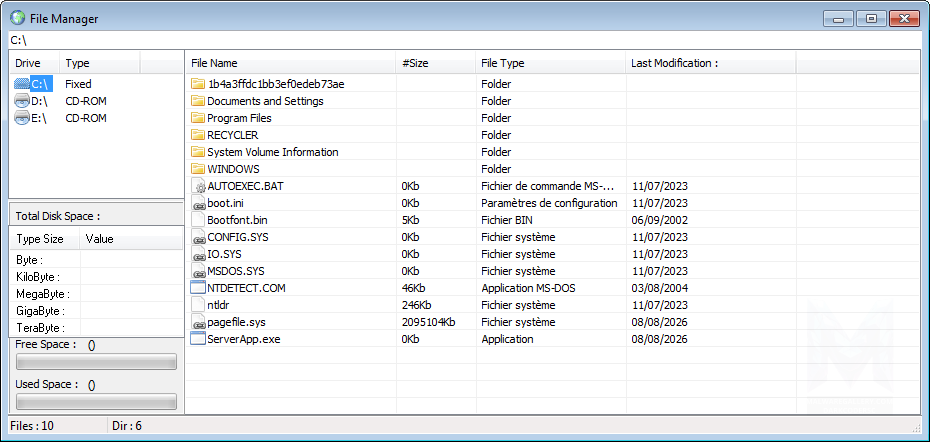The image size is (930, 442).
Task: Click the ServerApp.exe application icon
Action: pyautogui.click(x=198, y=339)
